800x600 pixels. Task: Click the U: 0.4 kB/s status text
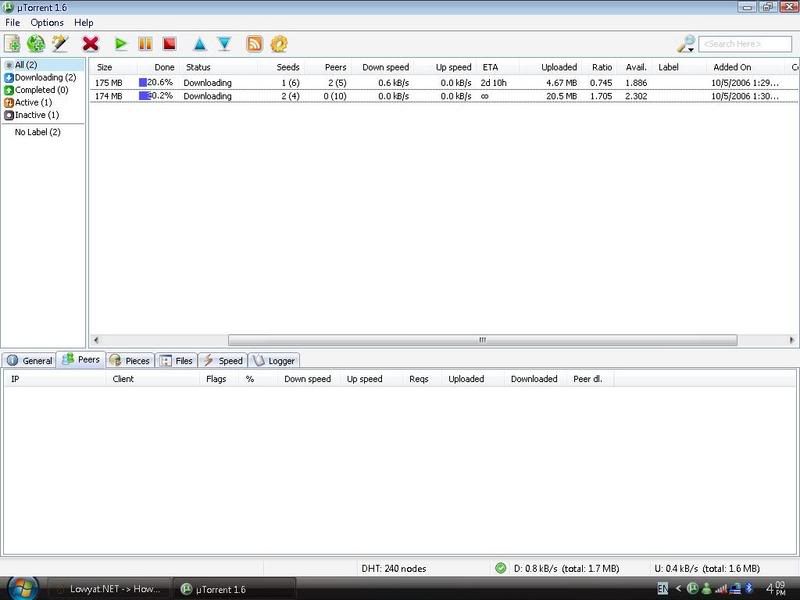(707, 568)
